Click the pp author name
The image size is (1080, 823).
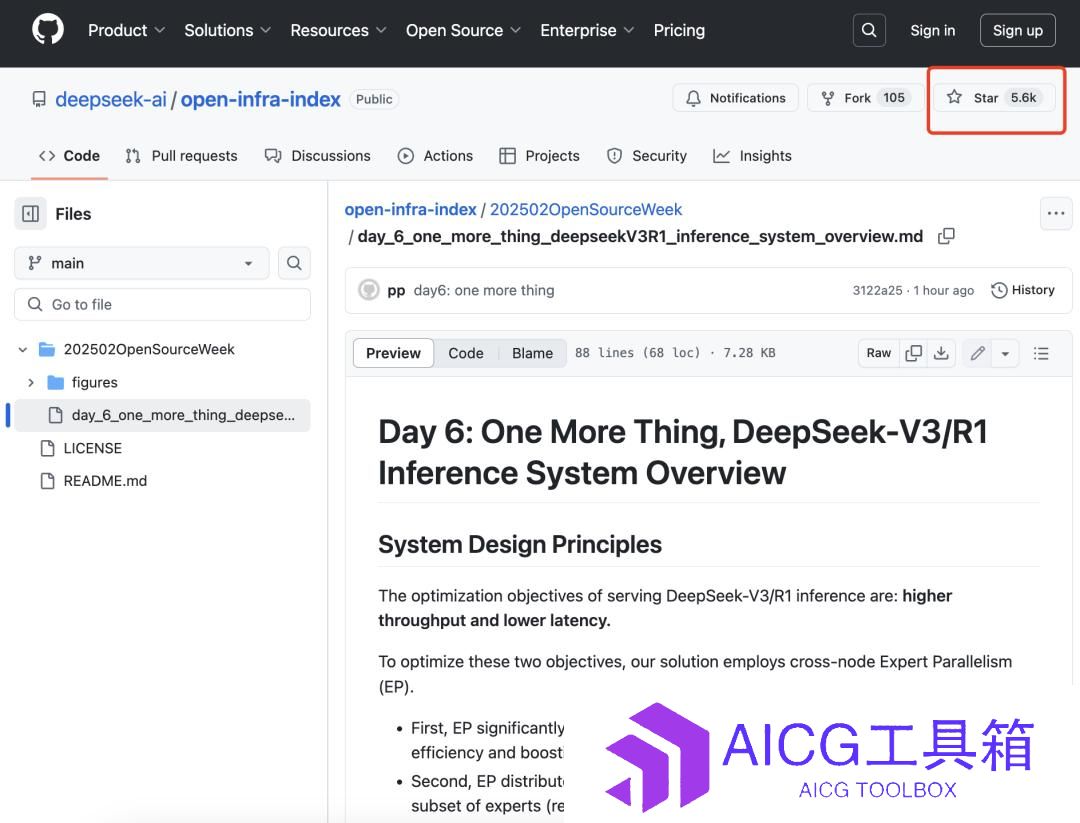(396, 291)
